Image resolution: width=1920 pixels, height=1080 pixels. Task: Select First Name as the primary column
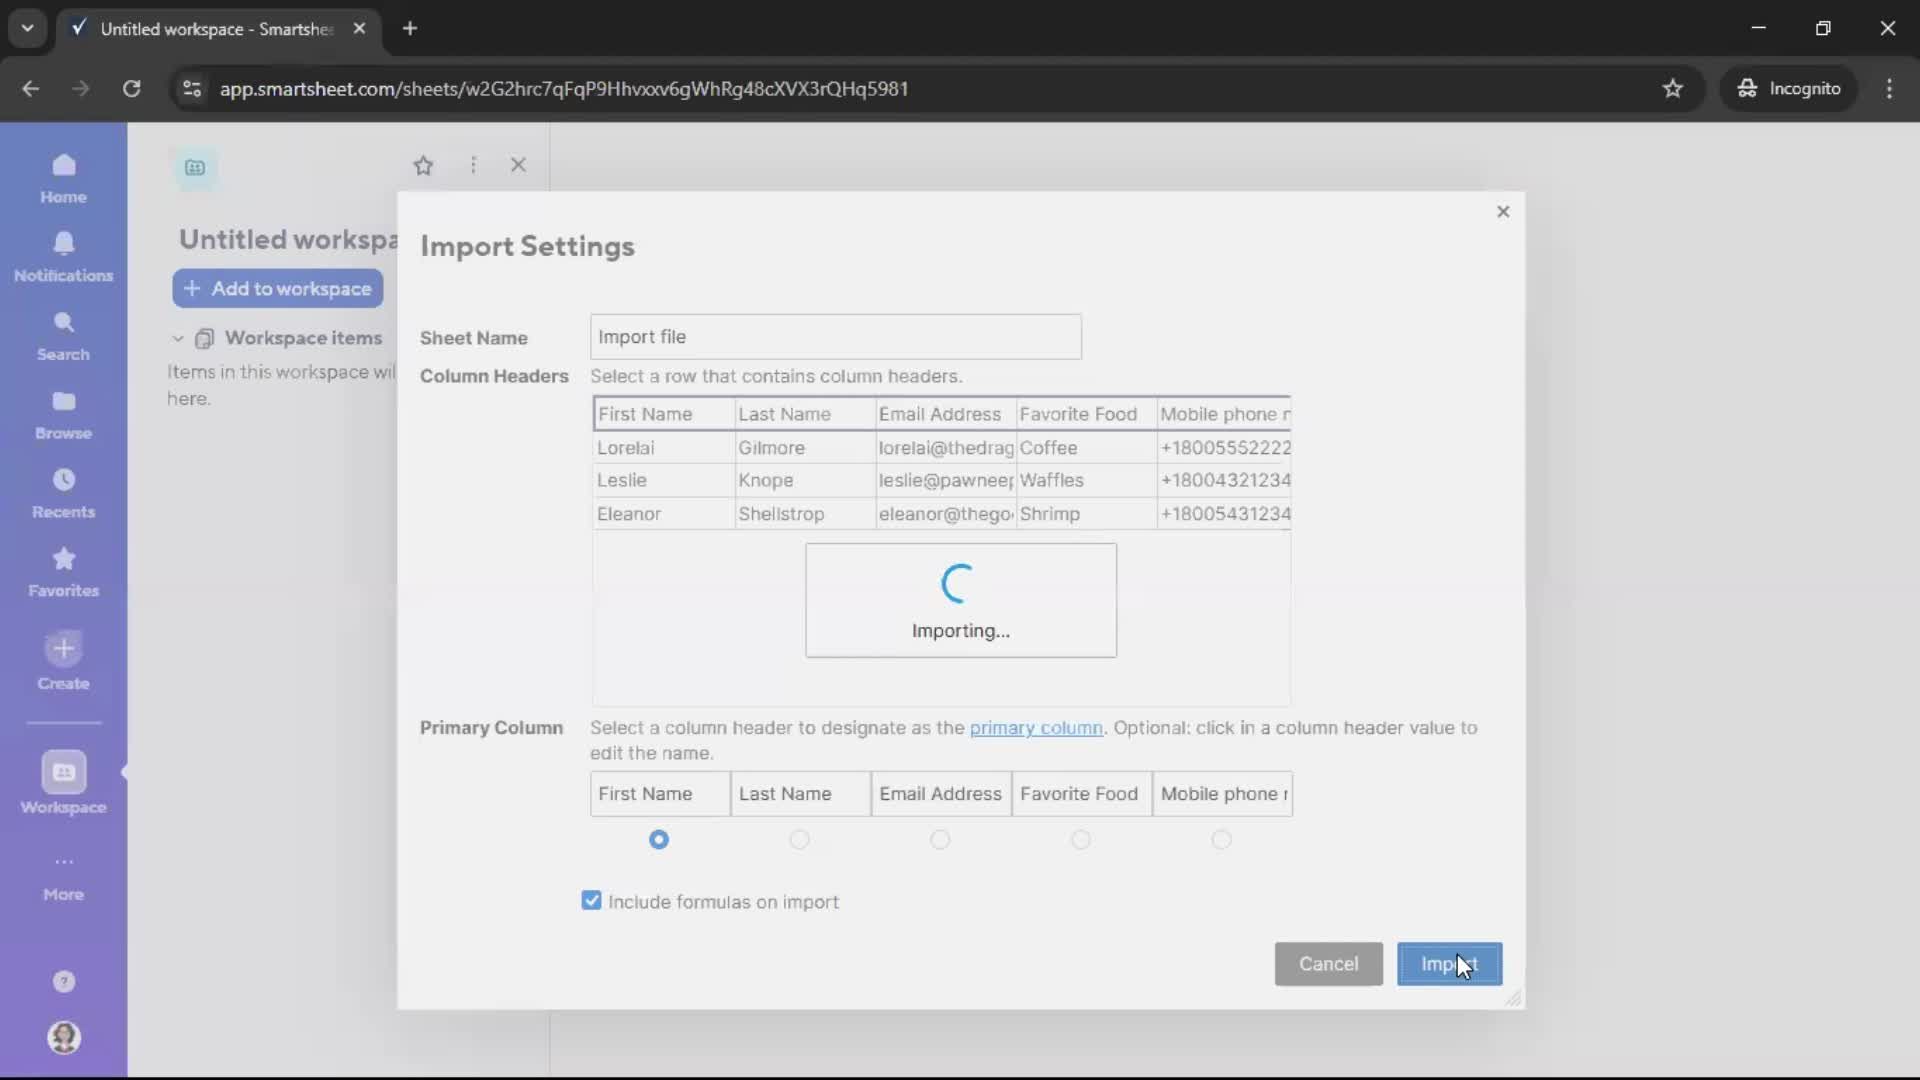click(x=659, y=840)
